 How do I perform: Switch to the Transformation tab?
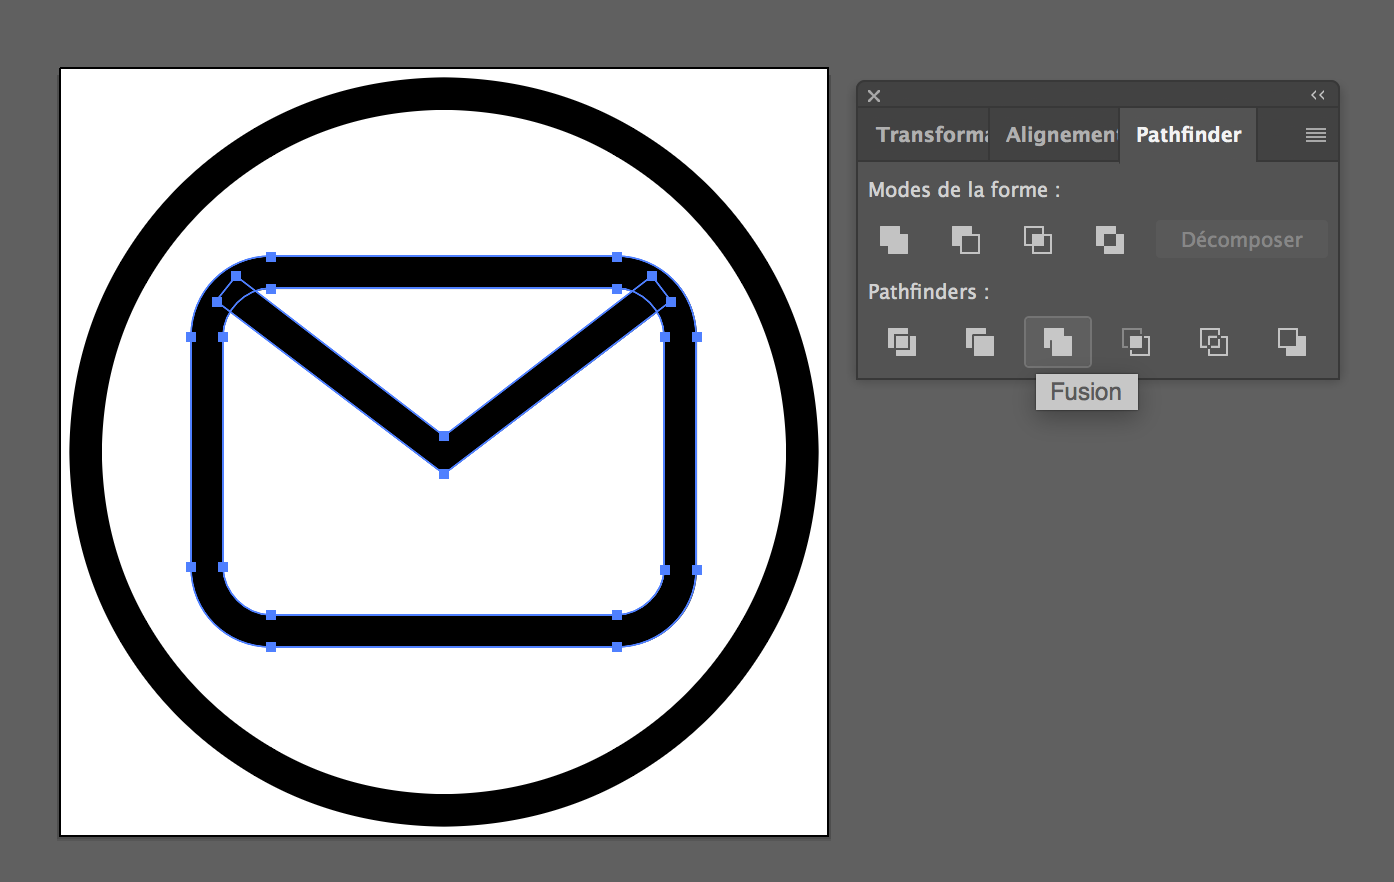930,135
